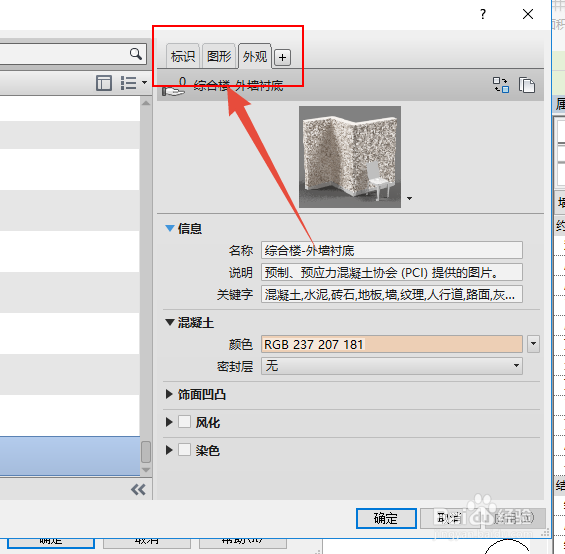This screenshot has height=554, width=565.
Task: Switch to the 标识 tab
Action: (x=183, y=56)
